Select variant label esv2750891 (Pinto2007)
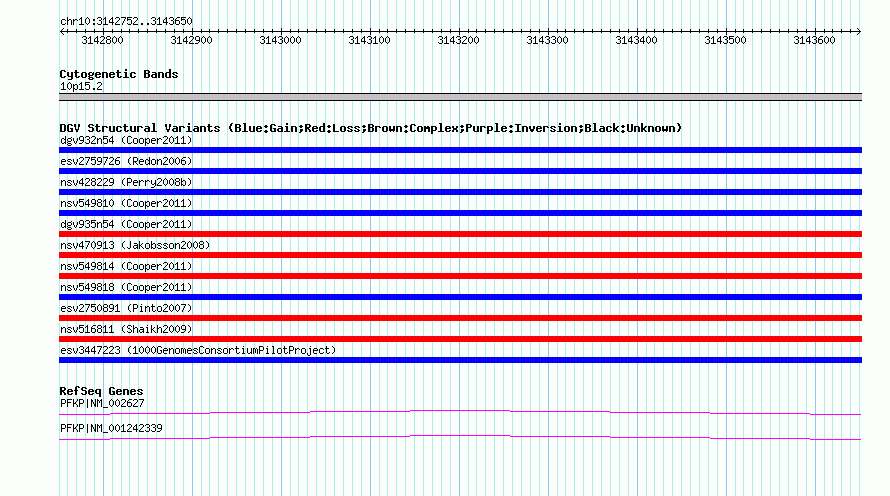This screenshot has height=496, width=890. coord(126,308)
